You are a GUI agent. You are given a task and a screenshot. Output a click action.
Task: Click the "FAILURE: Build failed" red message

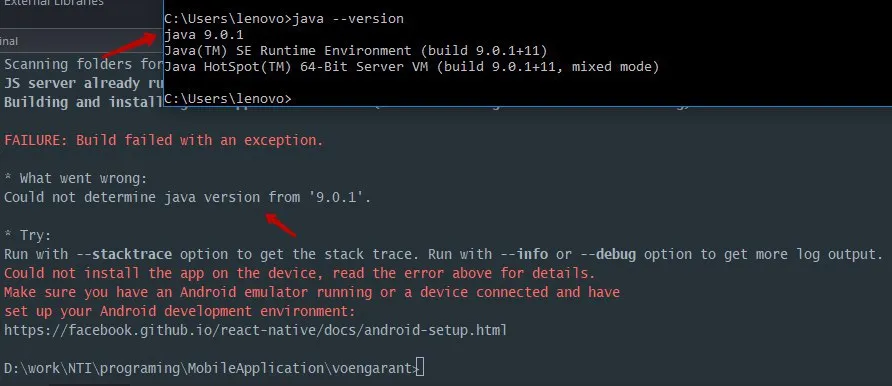tap(164, 140)
